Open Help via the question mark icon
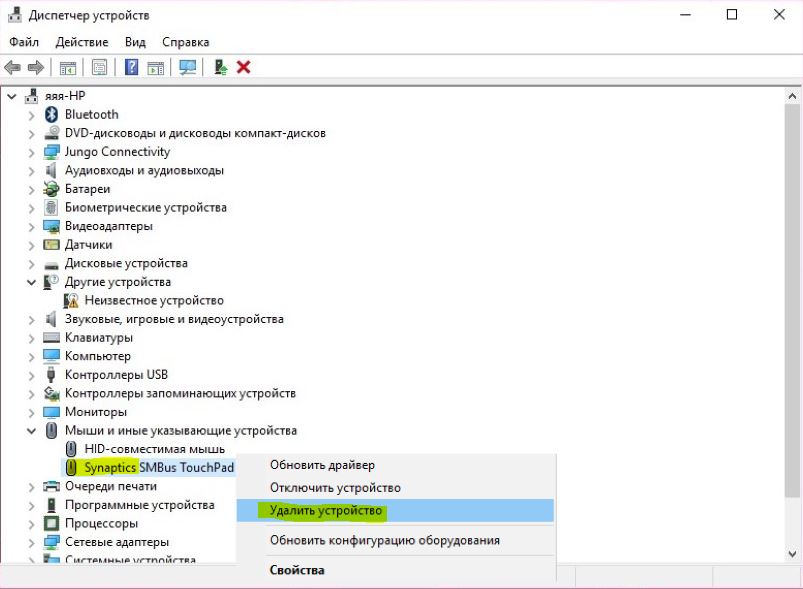Screen dimensions: 803x589 pyautogui.click(x=132, y=67)
